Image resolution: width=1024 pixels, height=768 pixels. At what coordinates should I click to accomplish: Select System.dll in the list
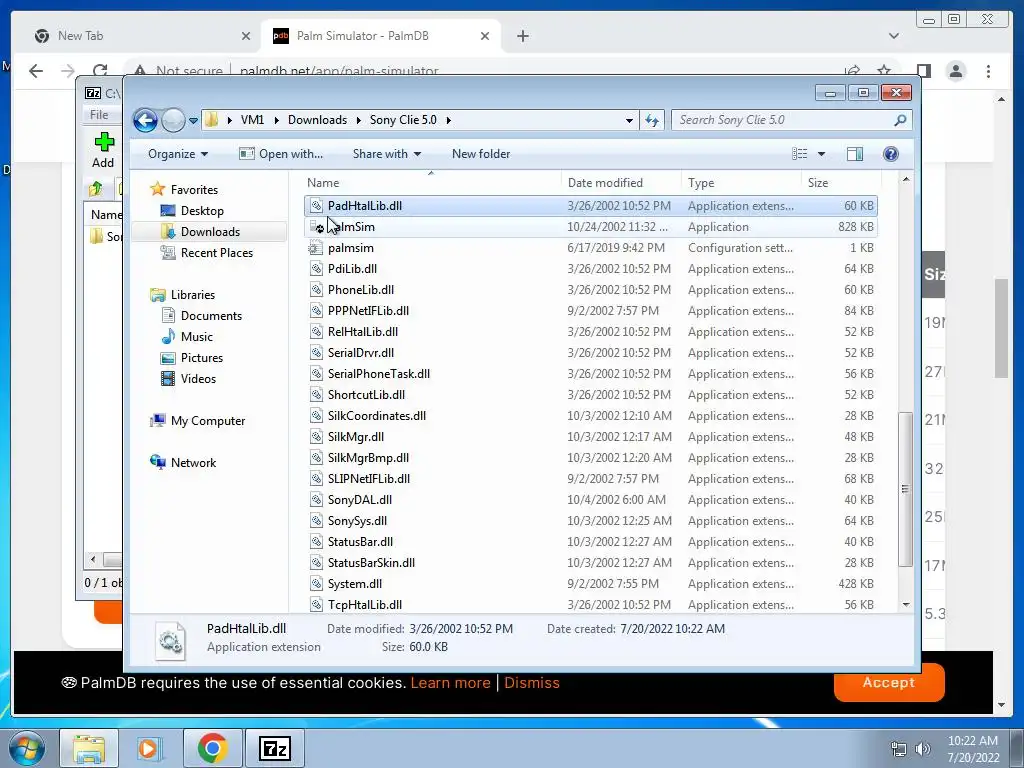pyautogui.click(x=591, y=584)
